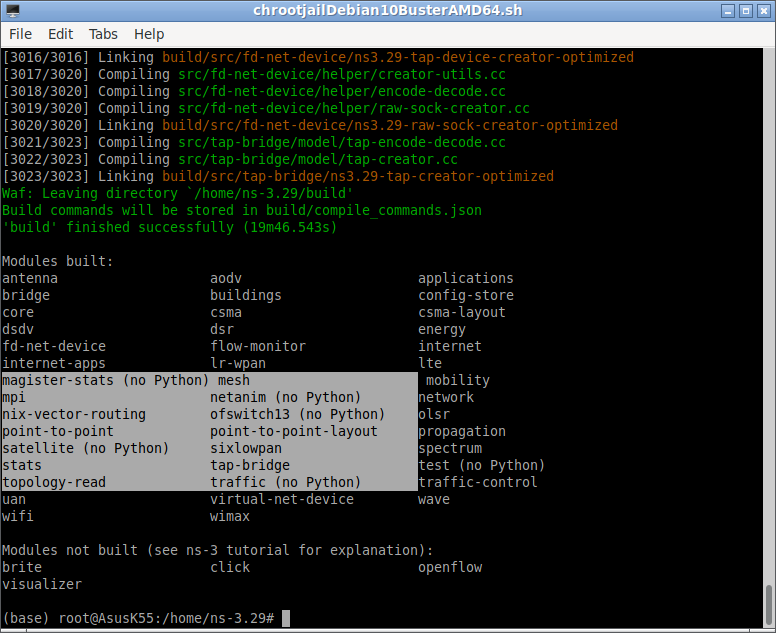Click the vertical scrollbar thumb
The height and width of the screenshot is (633, 776).
tap(768, 606)
